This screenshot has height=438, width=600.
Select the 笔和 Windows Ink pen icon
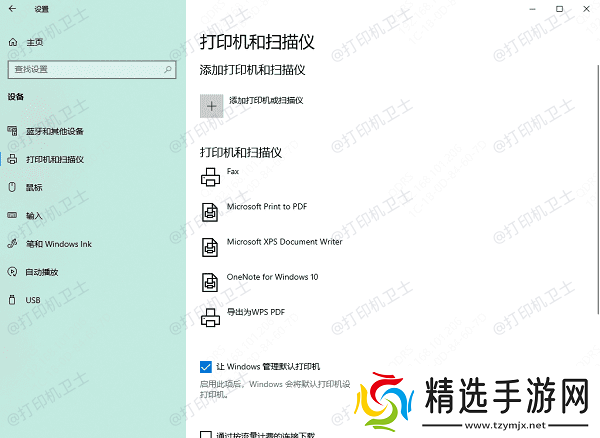tap(12, 243)
